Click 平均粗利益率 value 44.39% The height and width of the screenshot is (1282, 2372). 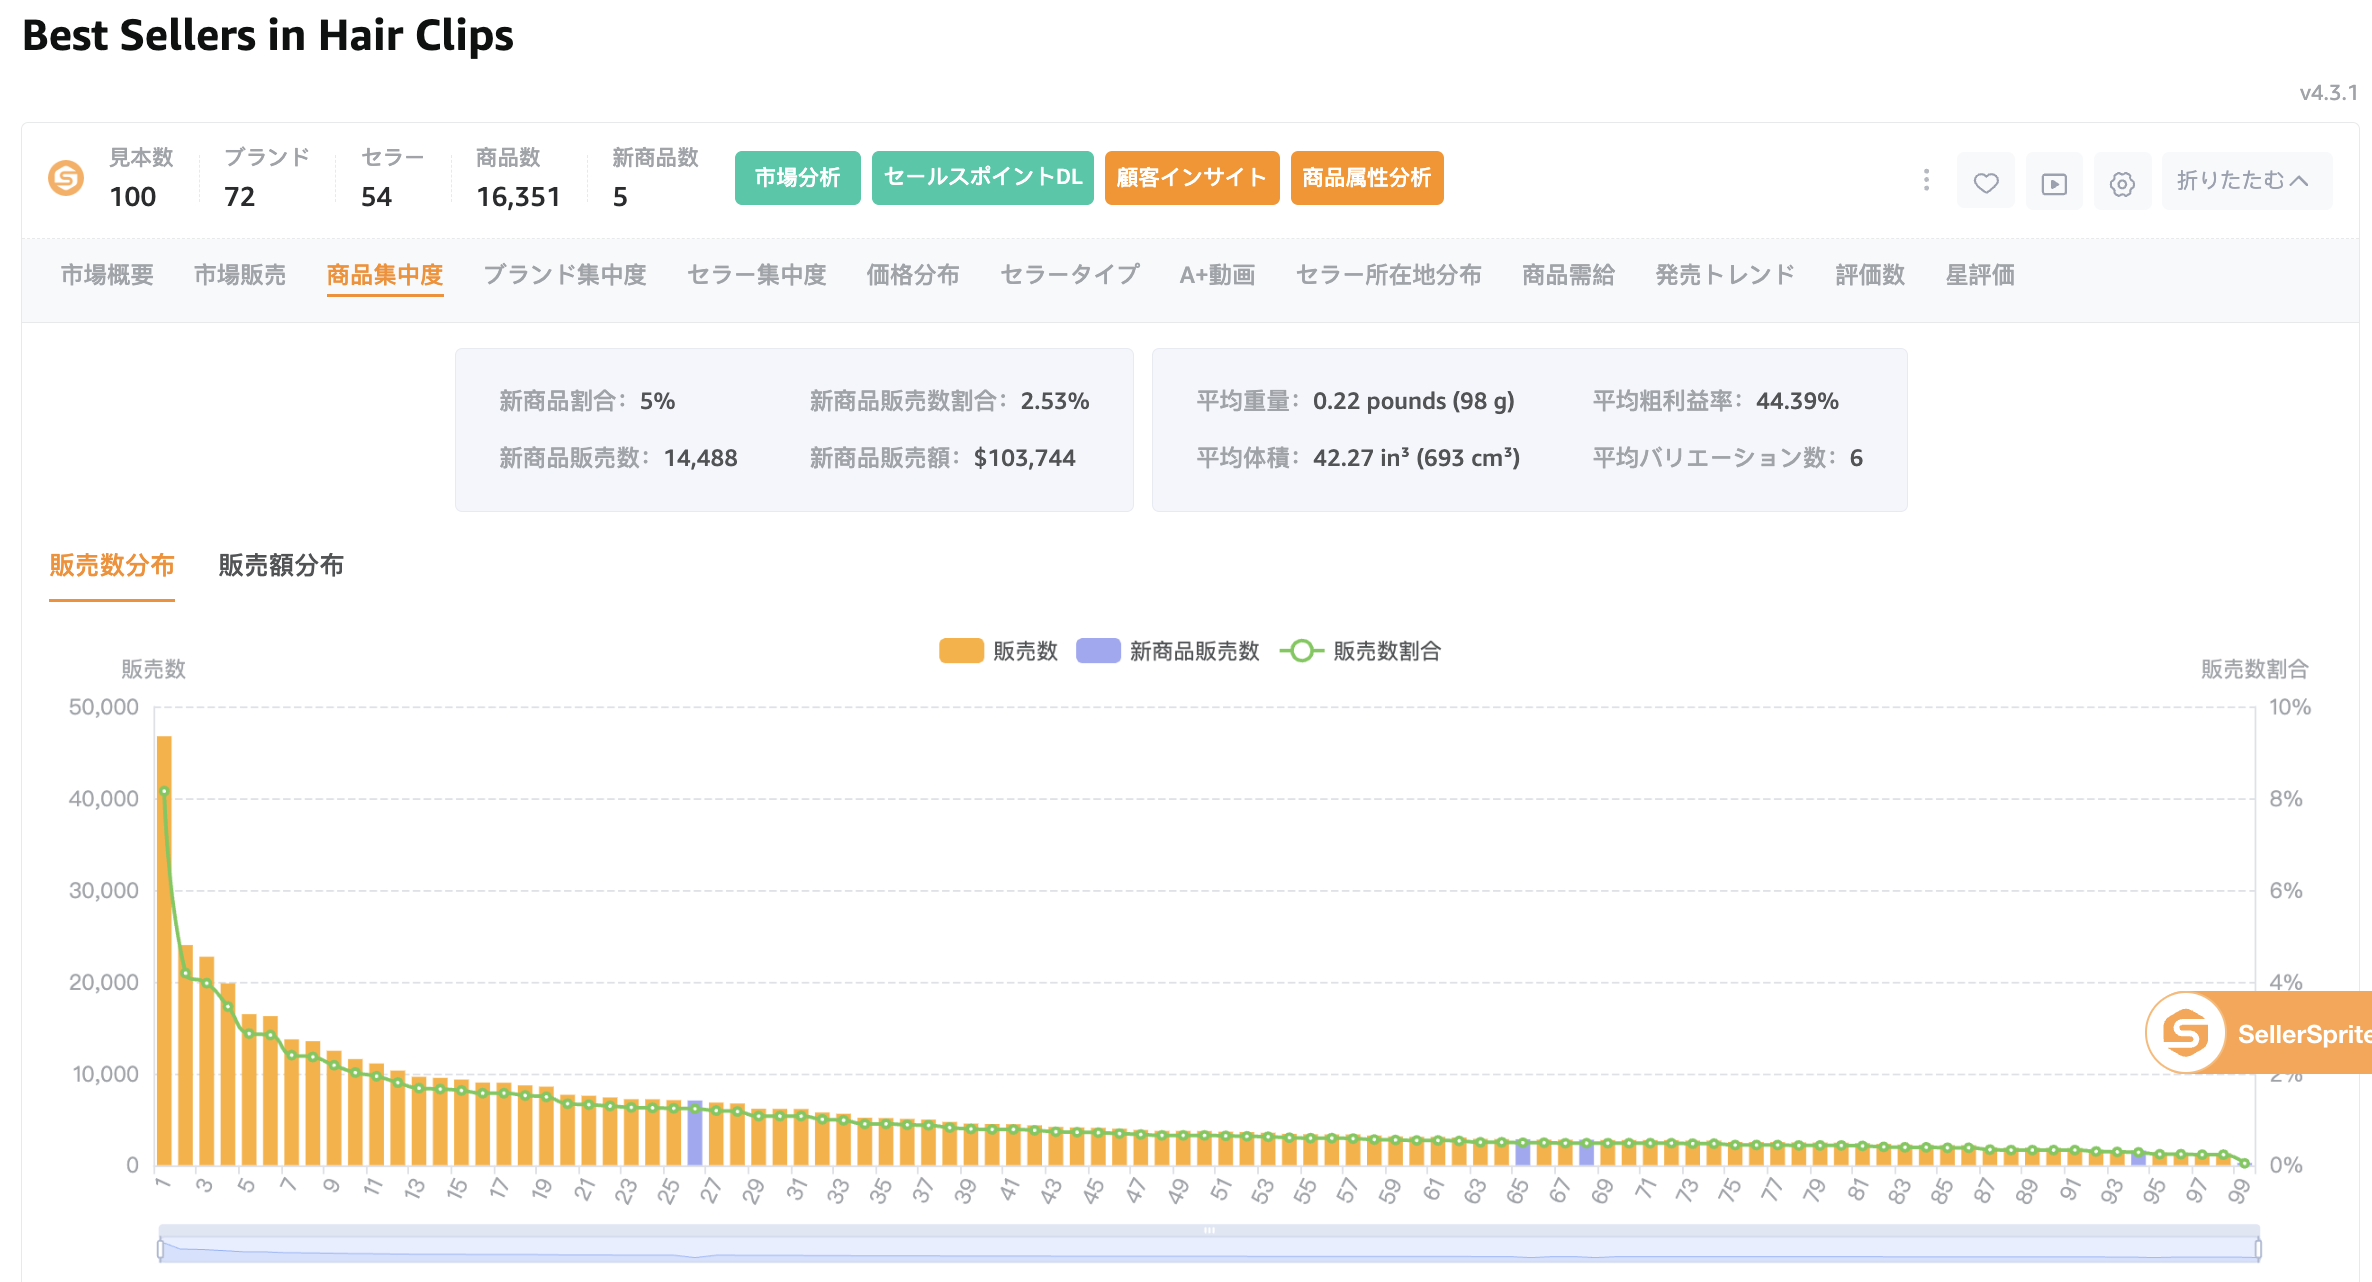coord(1797,401)
